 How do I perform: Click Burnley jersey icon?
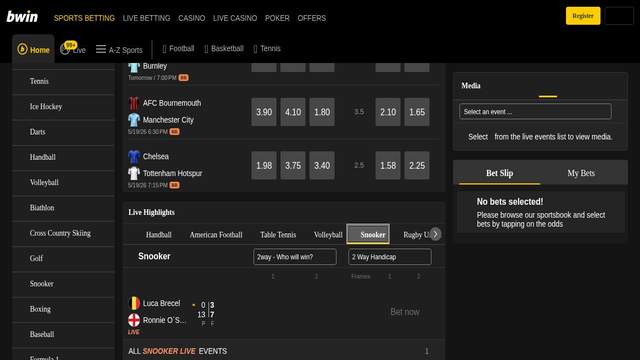(x=134, y=67)
